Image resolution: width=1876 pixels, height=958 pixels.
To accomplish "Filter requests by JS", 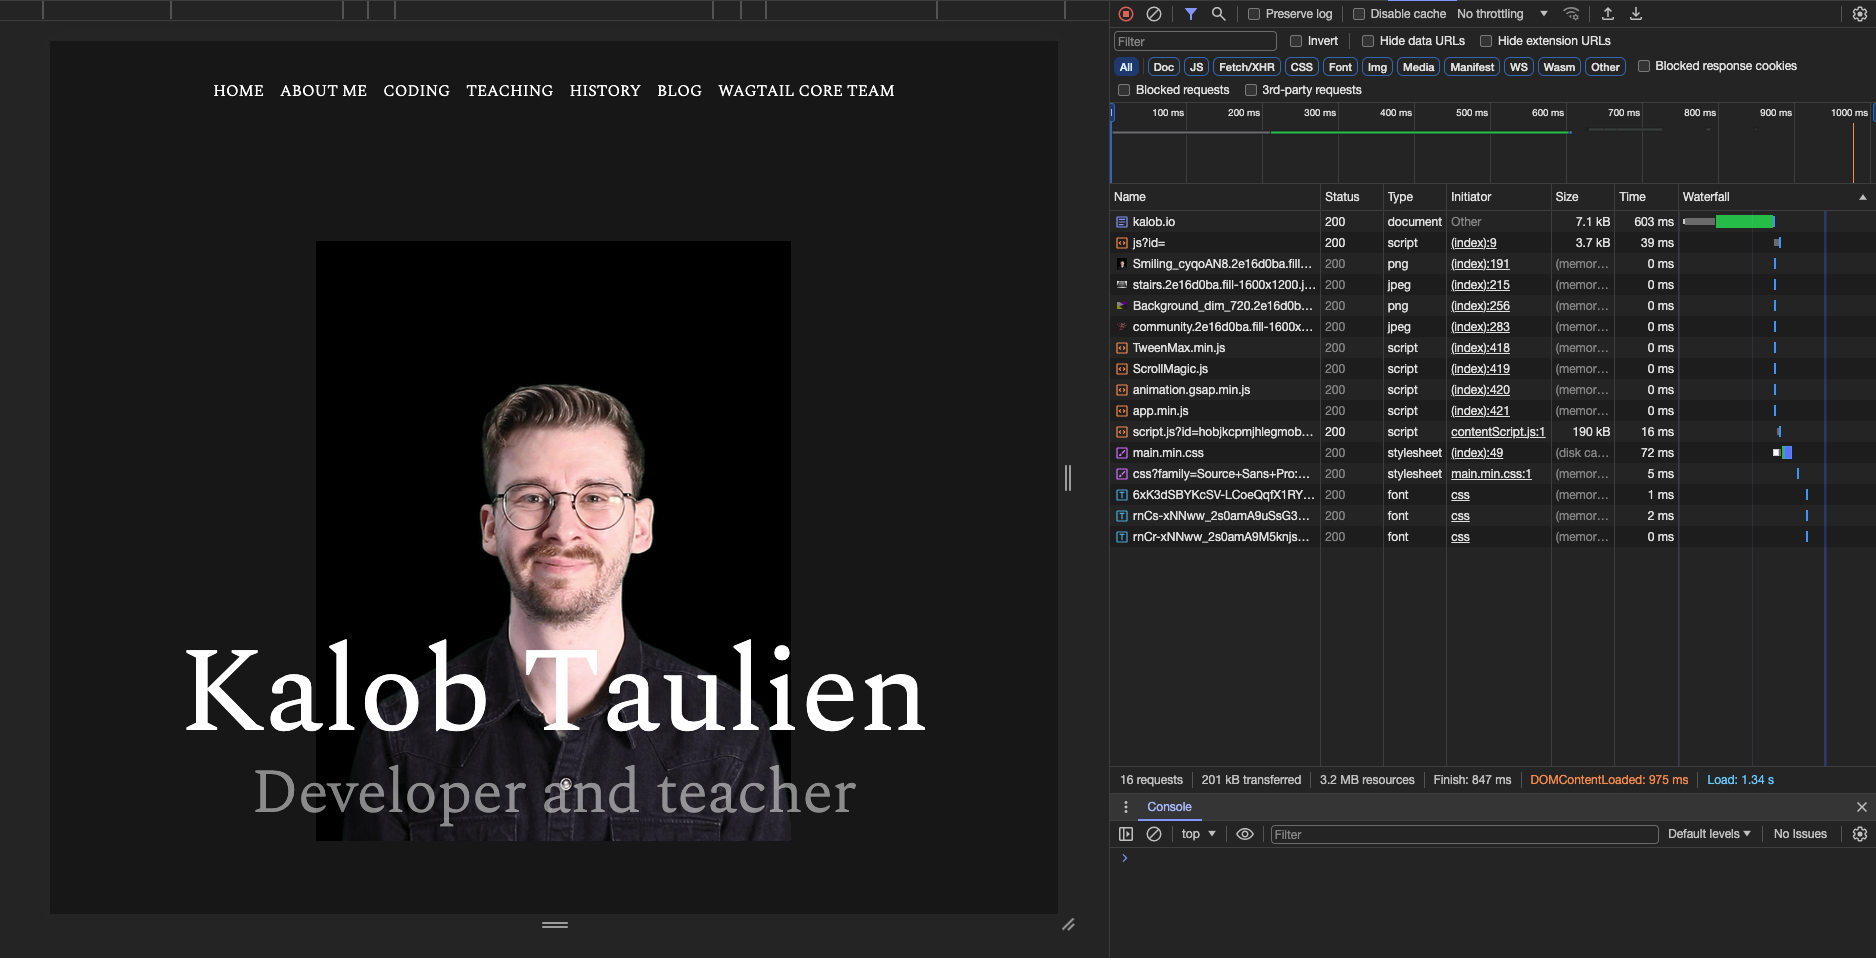I will (x=1196, y=67).
